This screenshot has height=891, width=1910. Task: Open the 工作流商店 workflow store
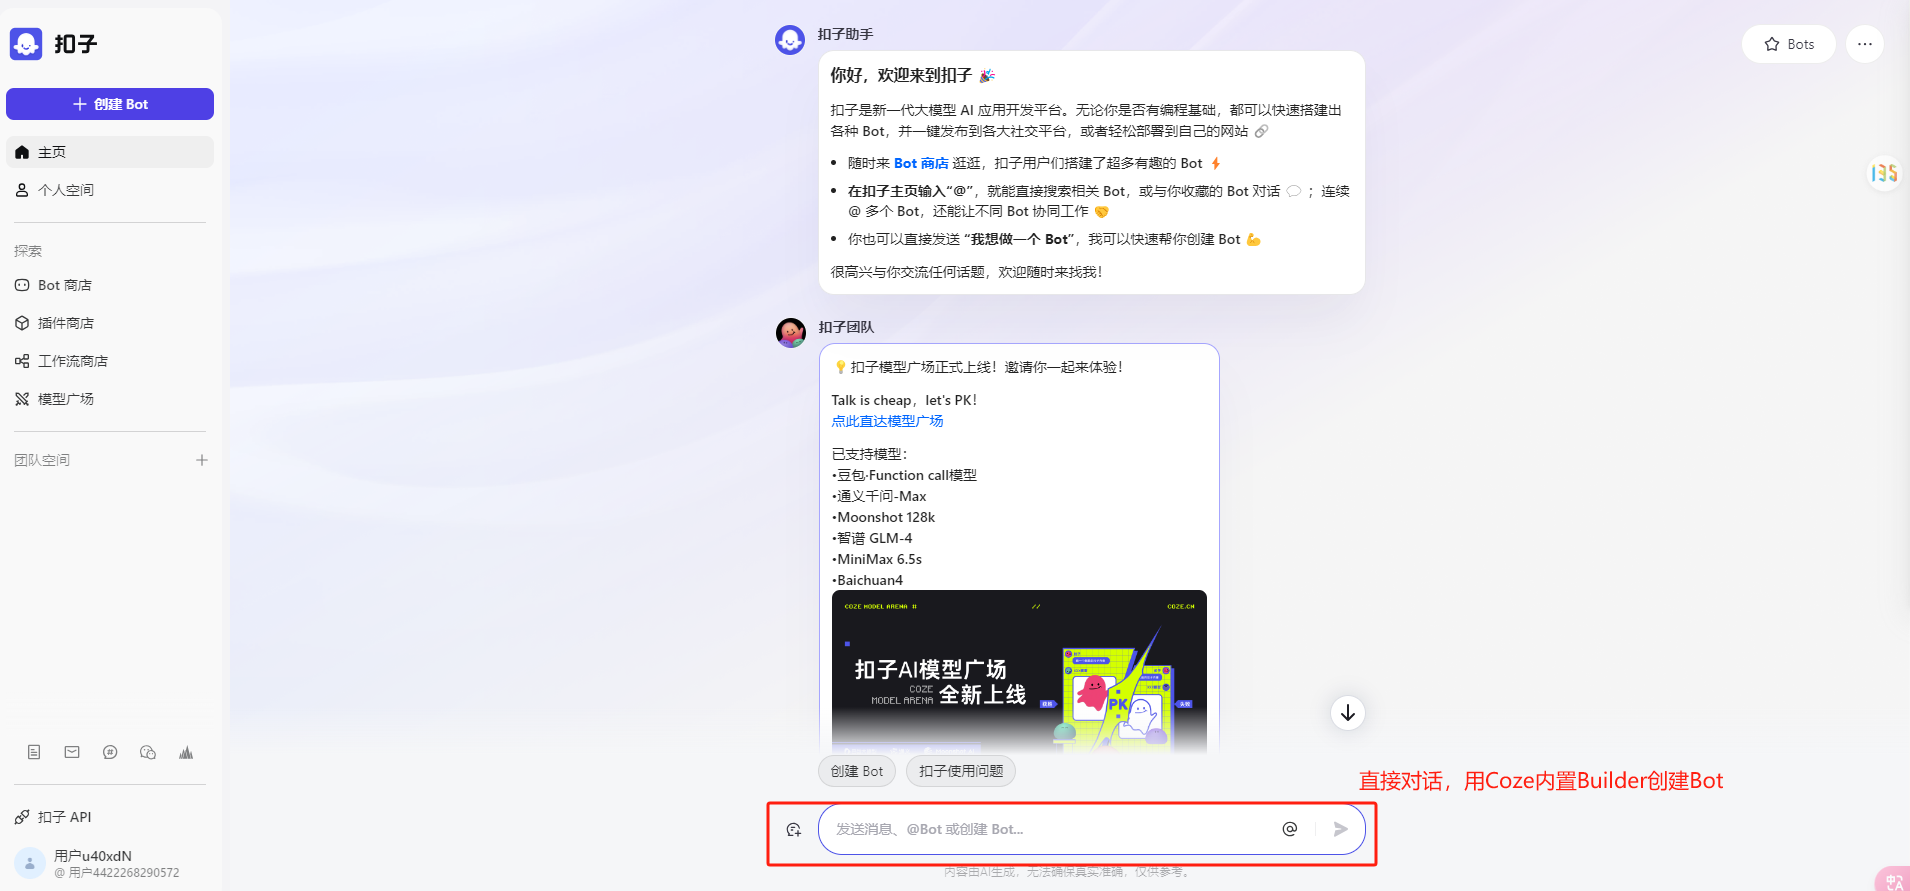pos(110,361)
